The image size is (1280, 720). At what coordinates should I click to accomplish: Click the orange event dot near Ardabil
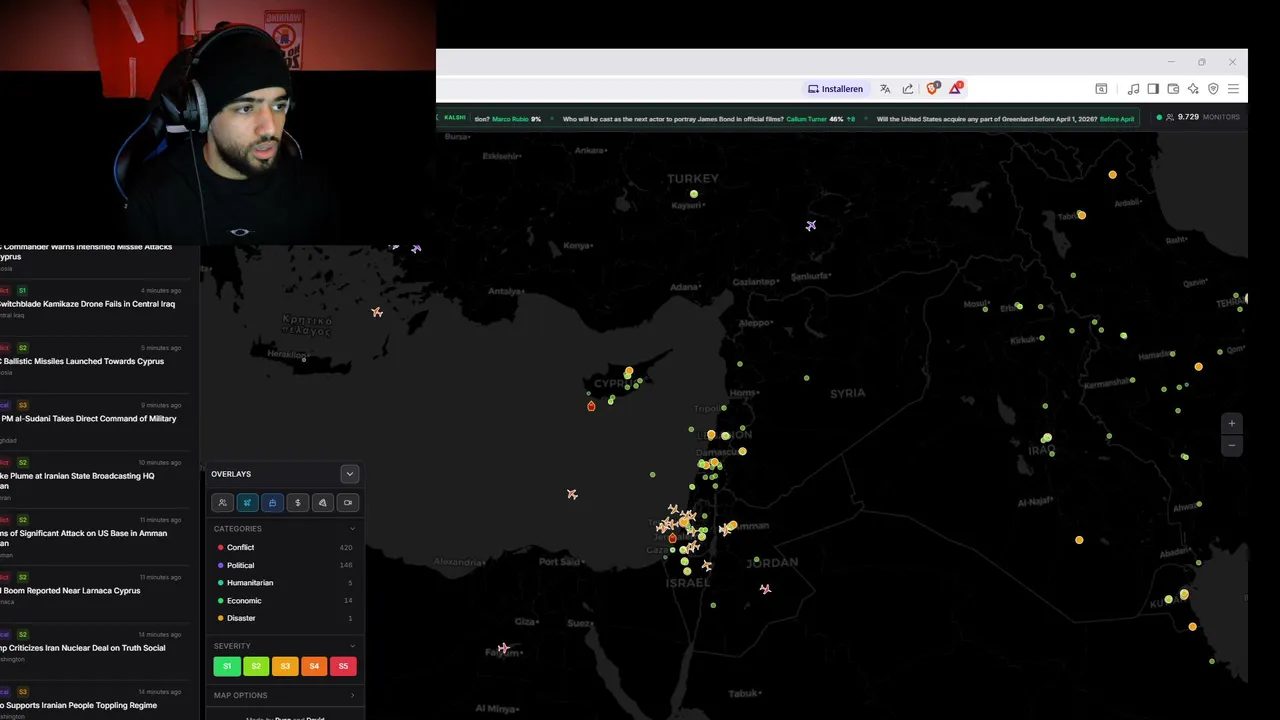click(x=1112, y=175)
